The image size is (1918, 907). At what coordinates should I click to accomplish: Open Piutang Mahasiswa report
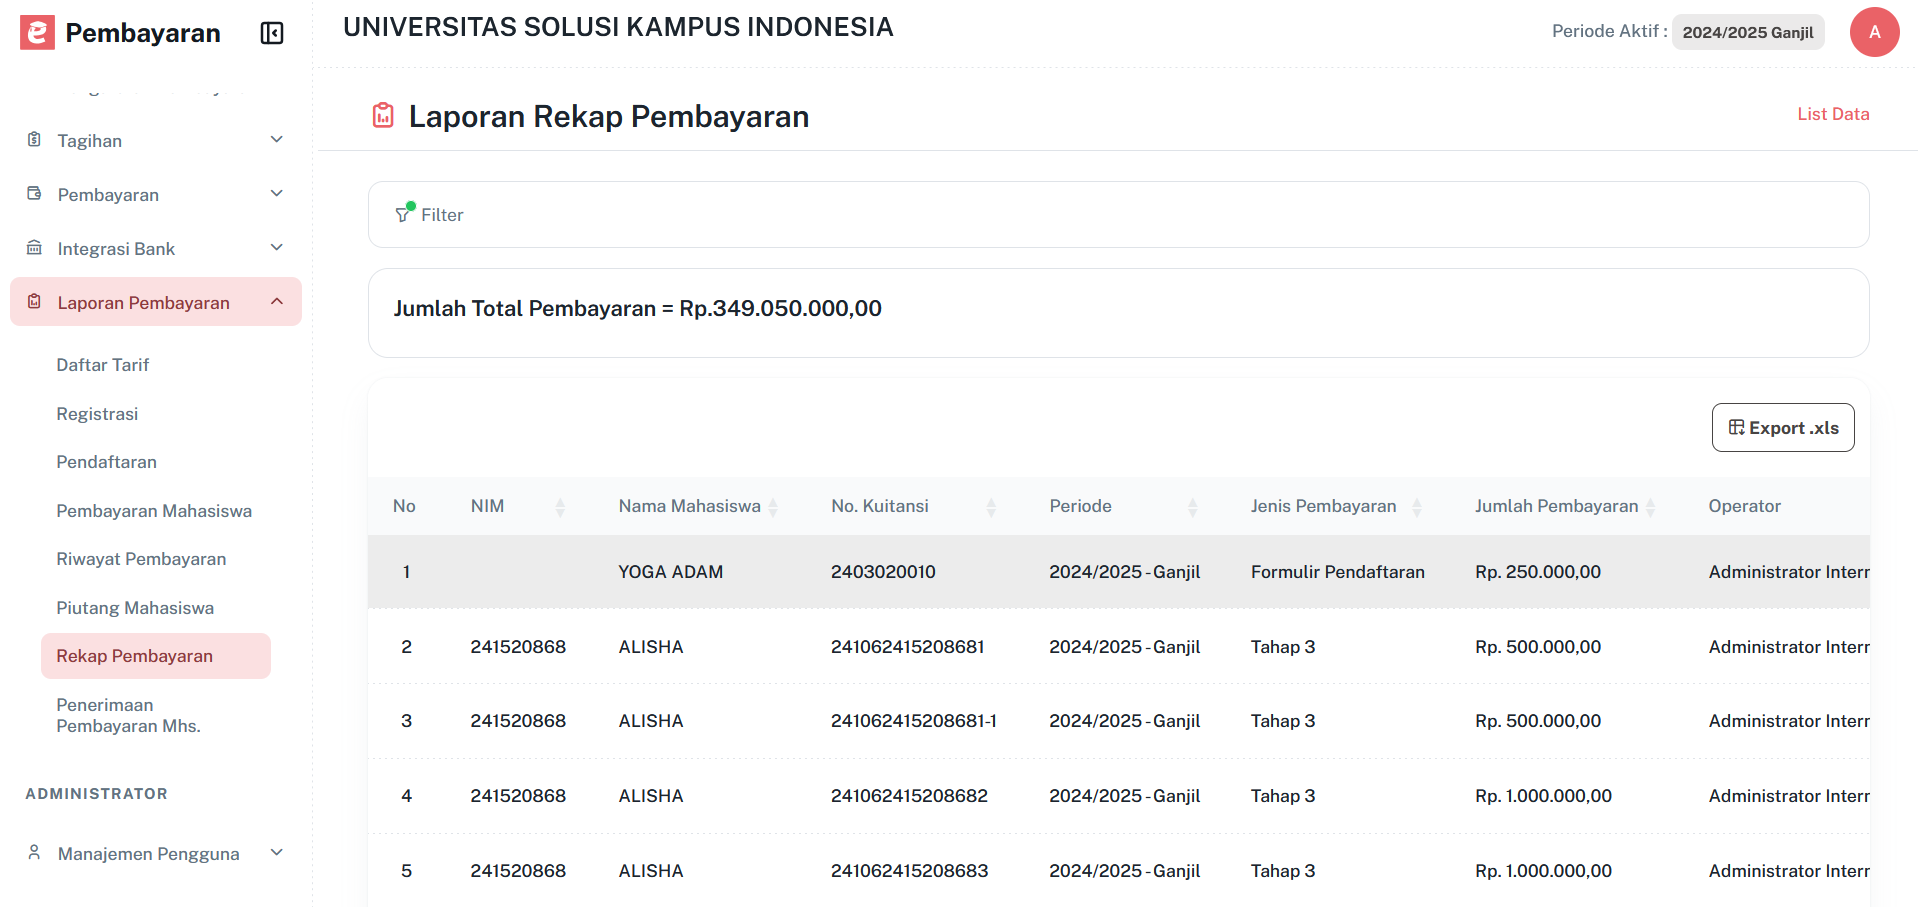click(135, 608)
